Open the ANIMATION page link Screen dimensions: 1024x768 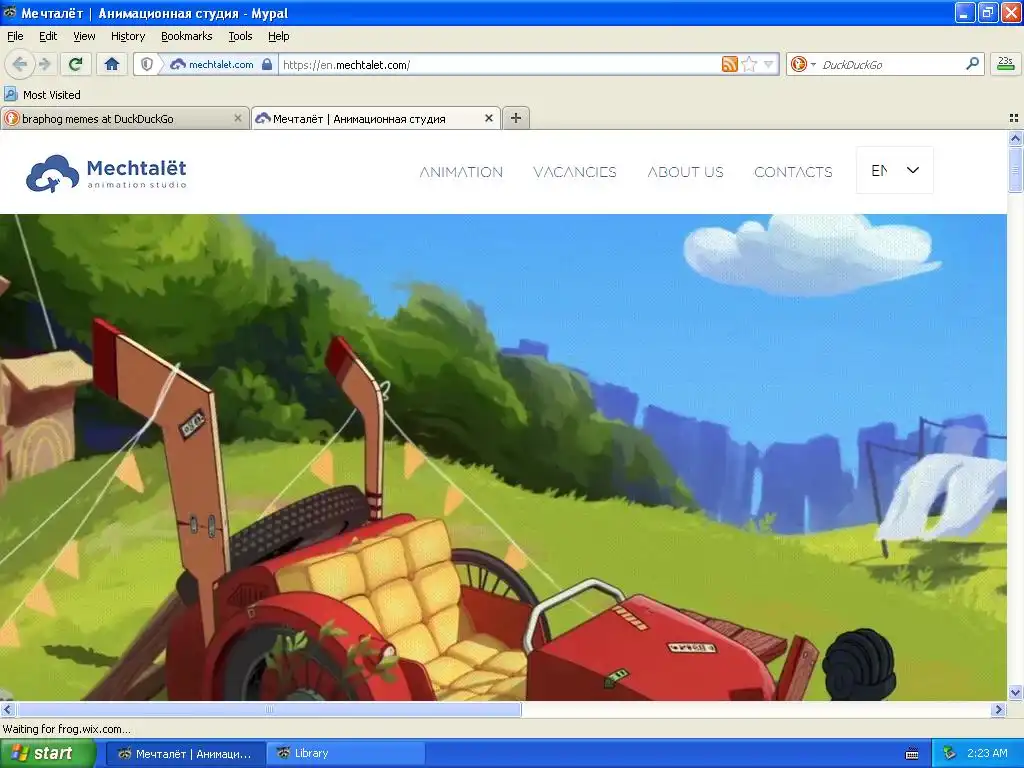click(461, 172)
